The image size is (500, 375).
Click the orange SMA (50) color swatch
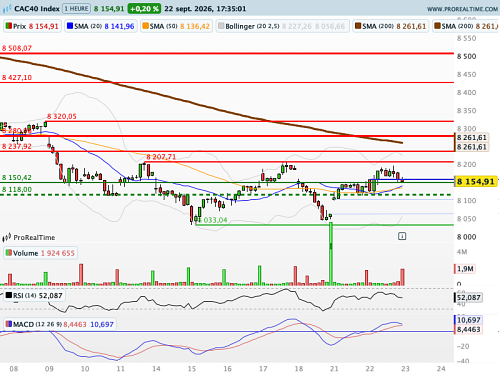tap(145, 26)
